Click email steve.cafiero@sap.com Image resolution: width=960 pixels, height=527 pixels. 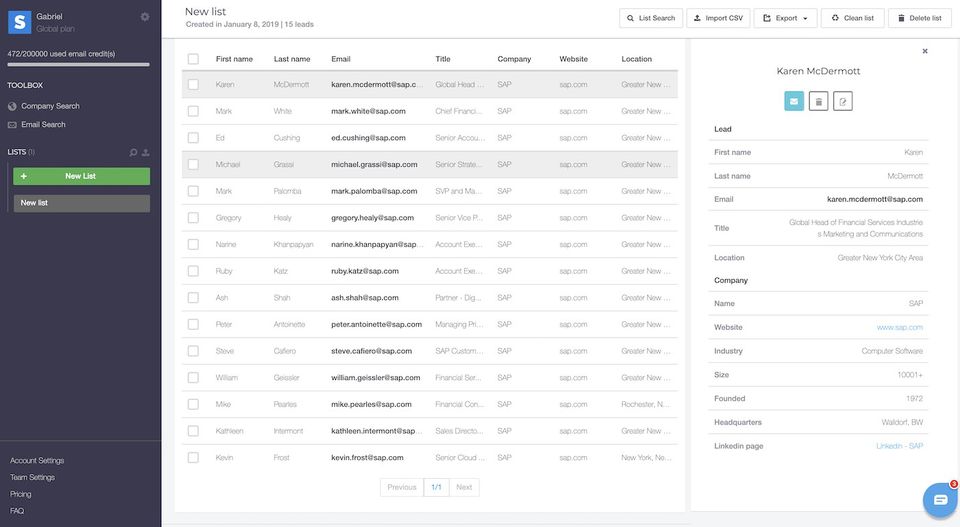(x=372, y=351)
